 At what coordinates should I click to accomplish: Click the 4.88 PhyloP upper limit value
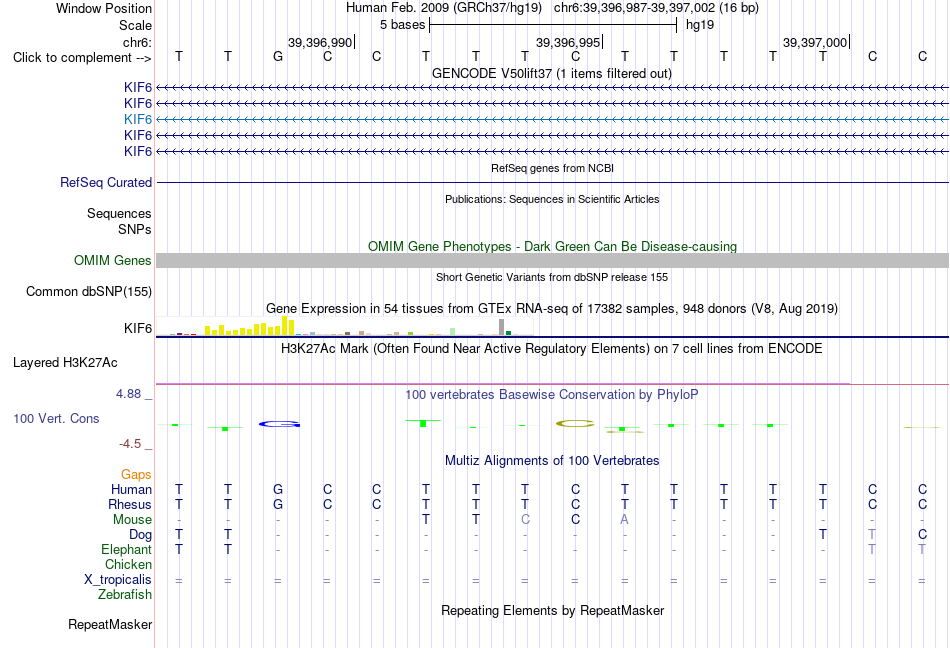(x=128, y=394)
